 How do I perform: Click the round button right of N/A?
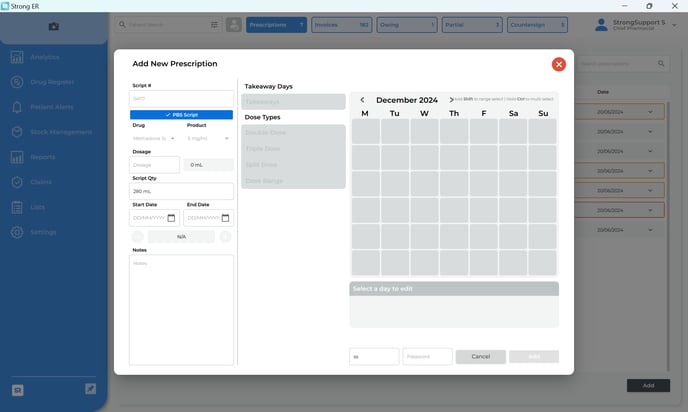[225, 236]
